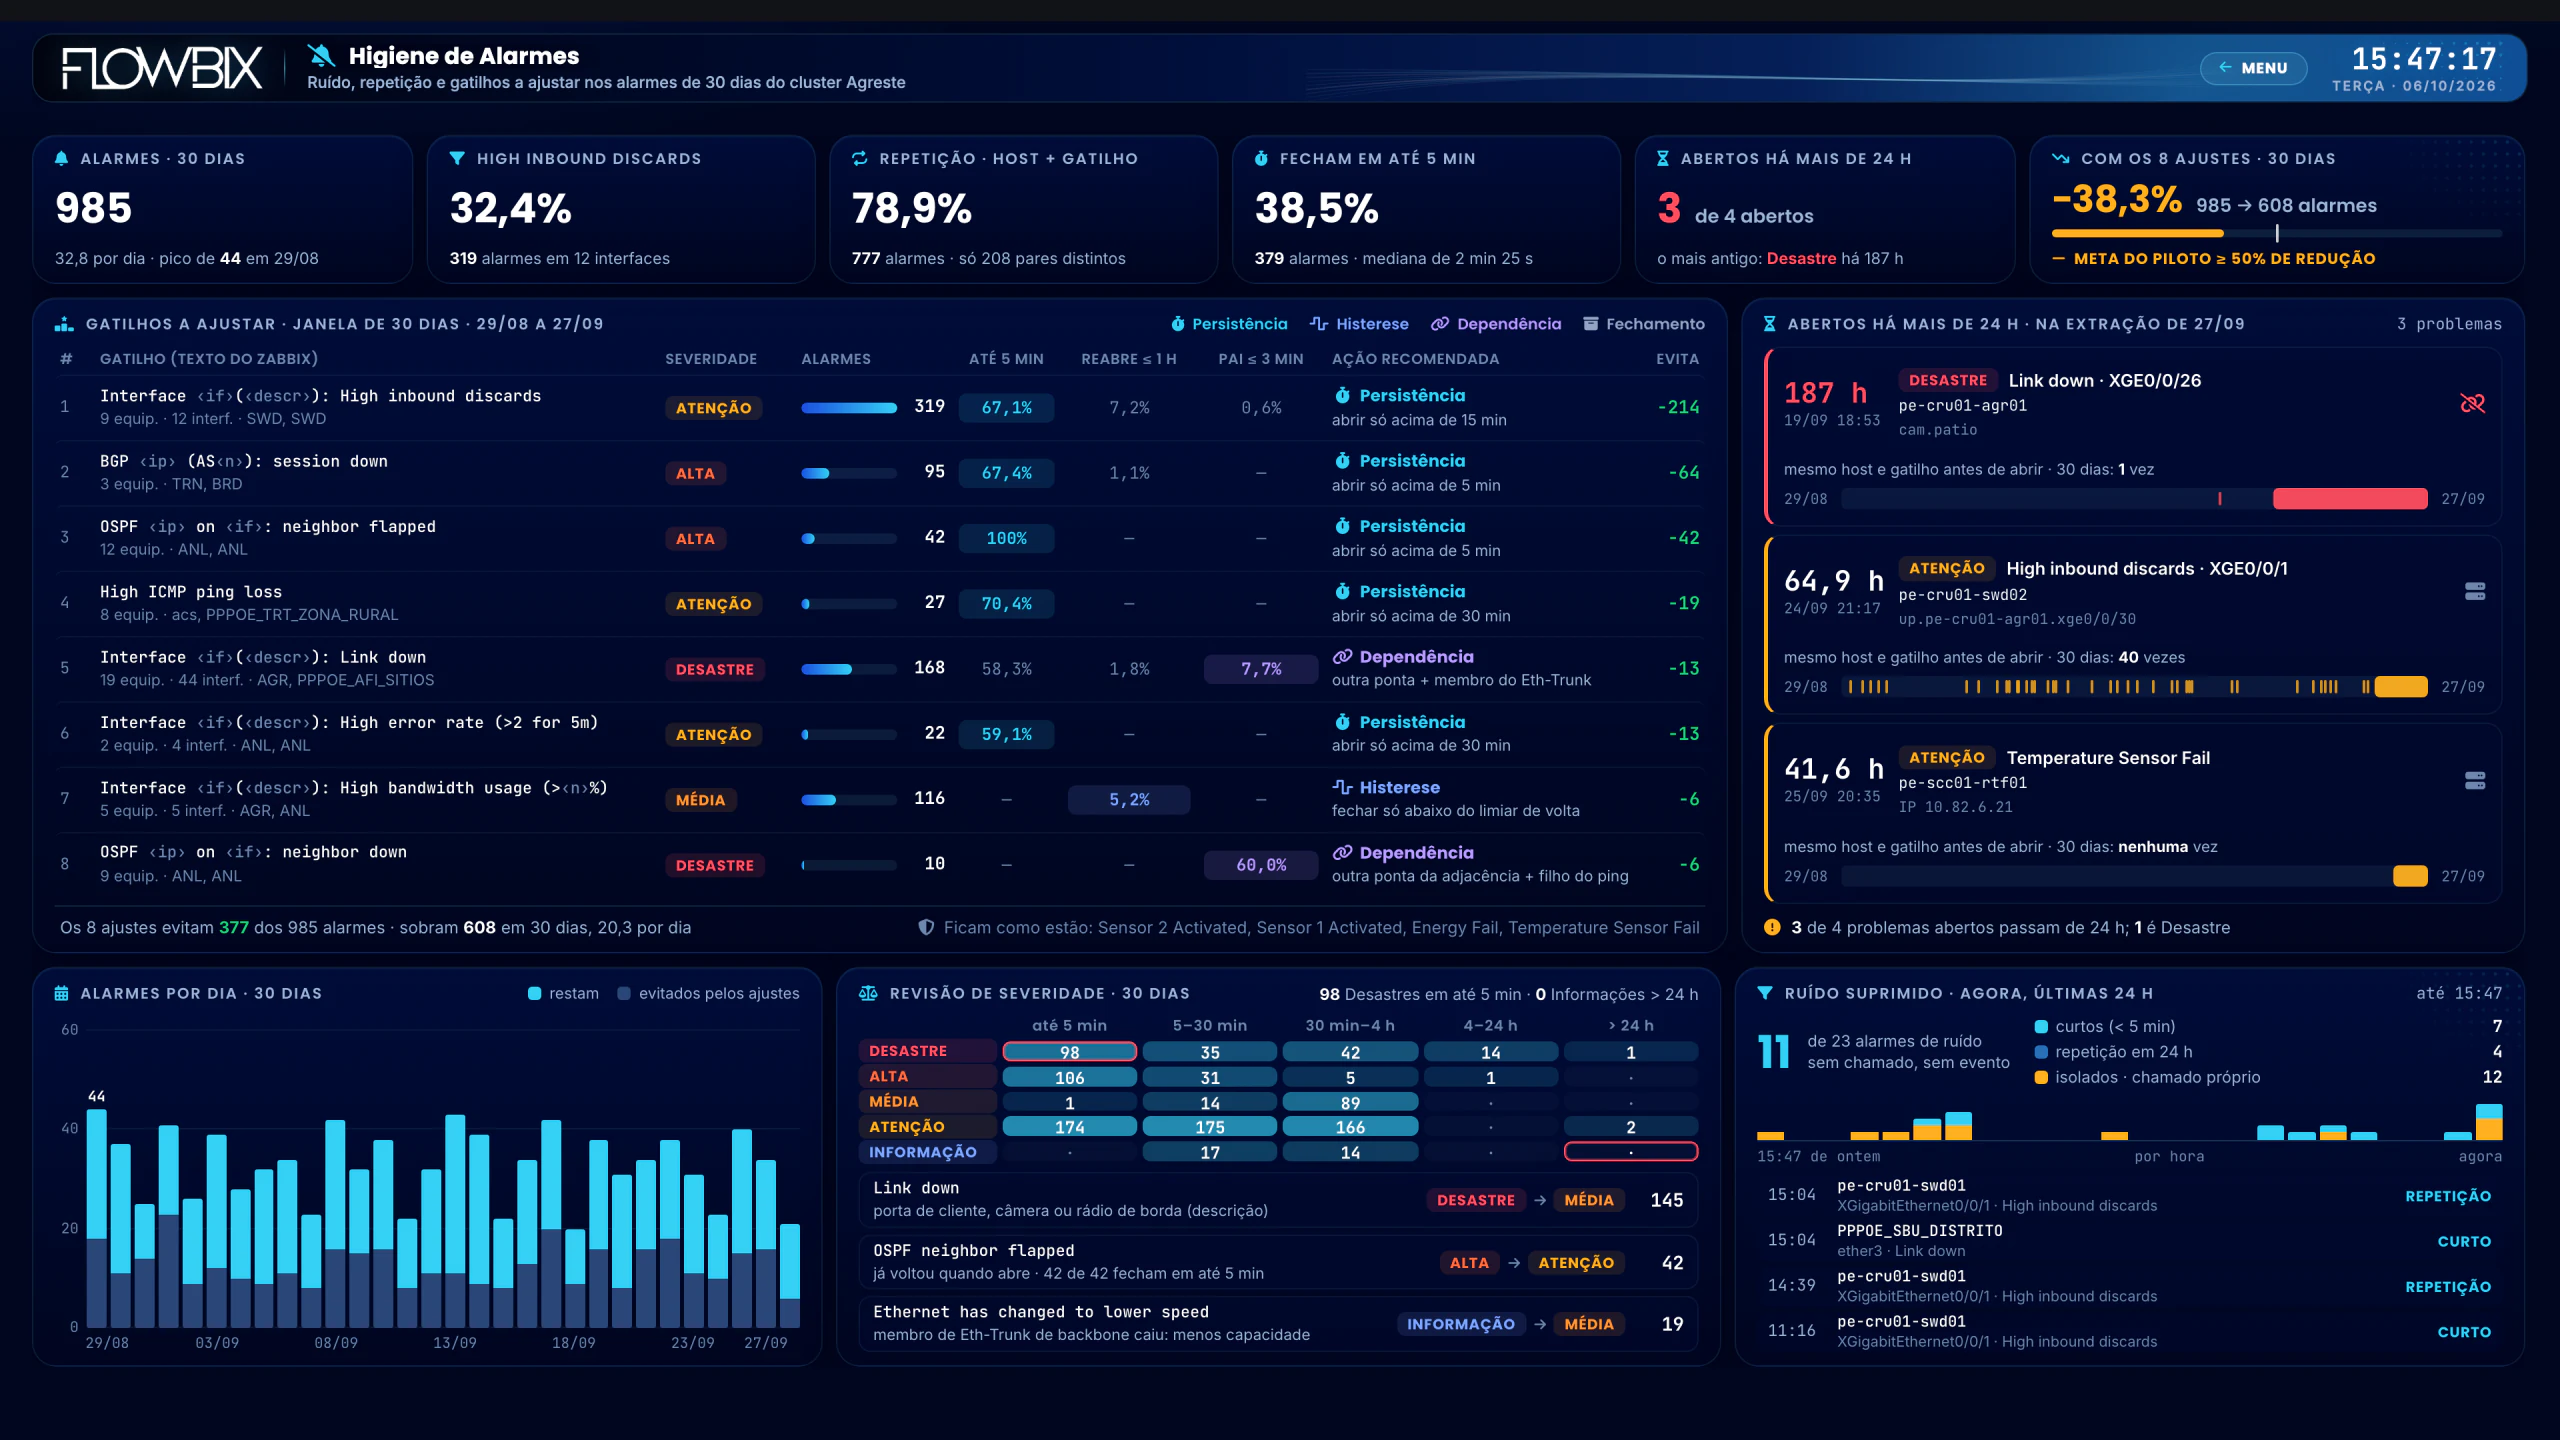
Task: Click funnel icon in Ruído suprimido panel
Action: (x=1765, y=993)
